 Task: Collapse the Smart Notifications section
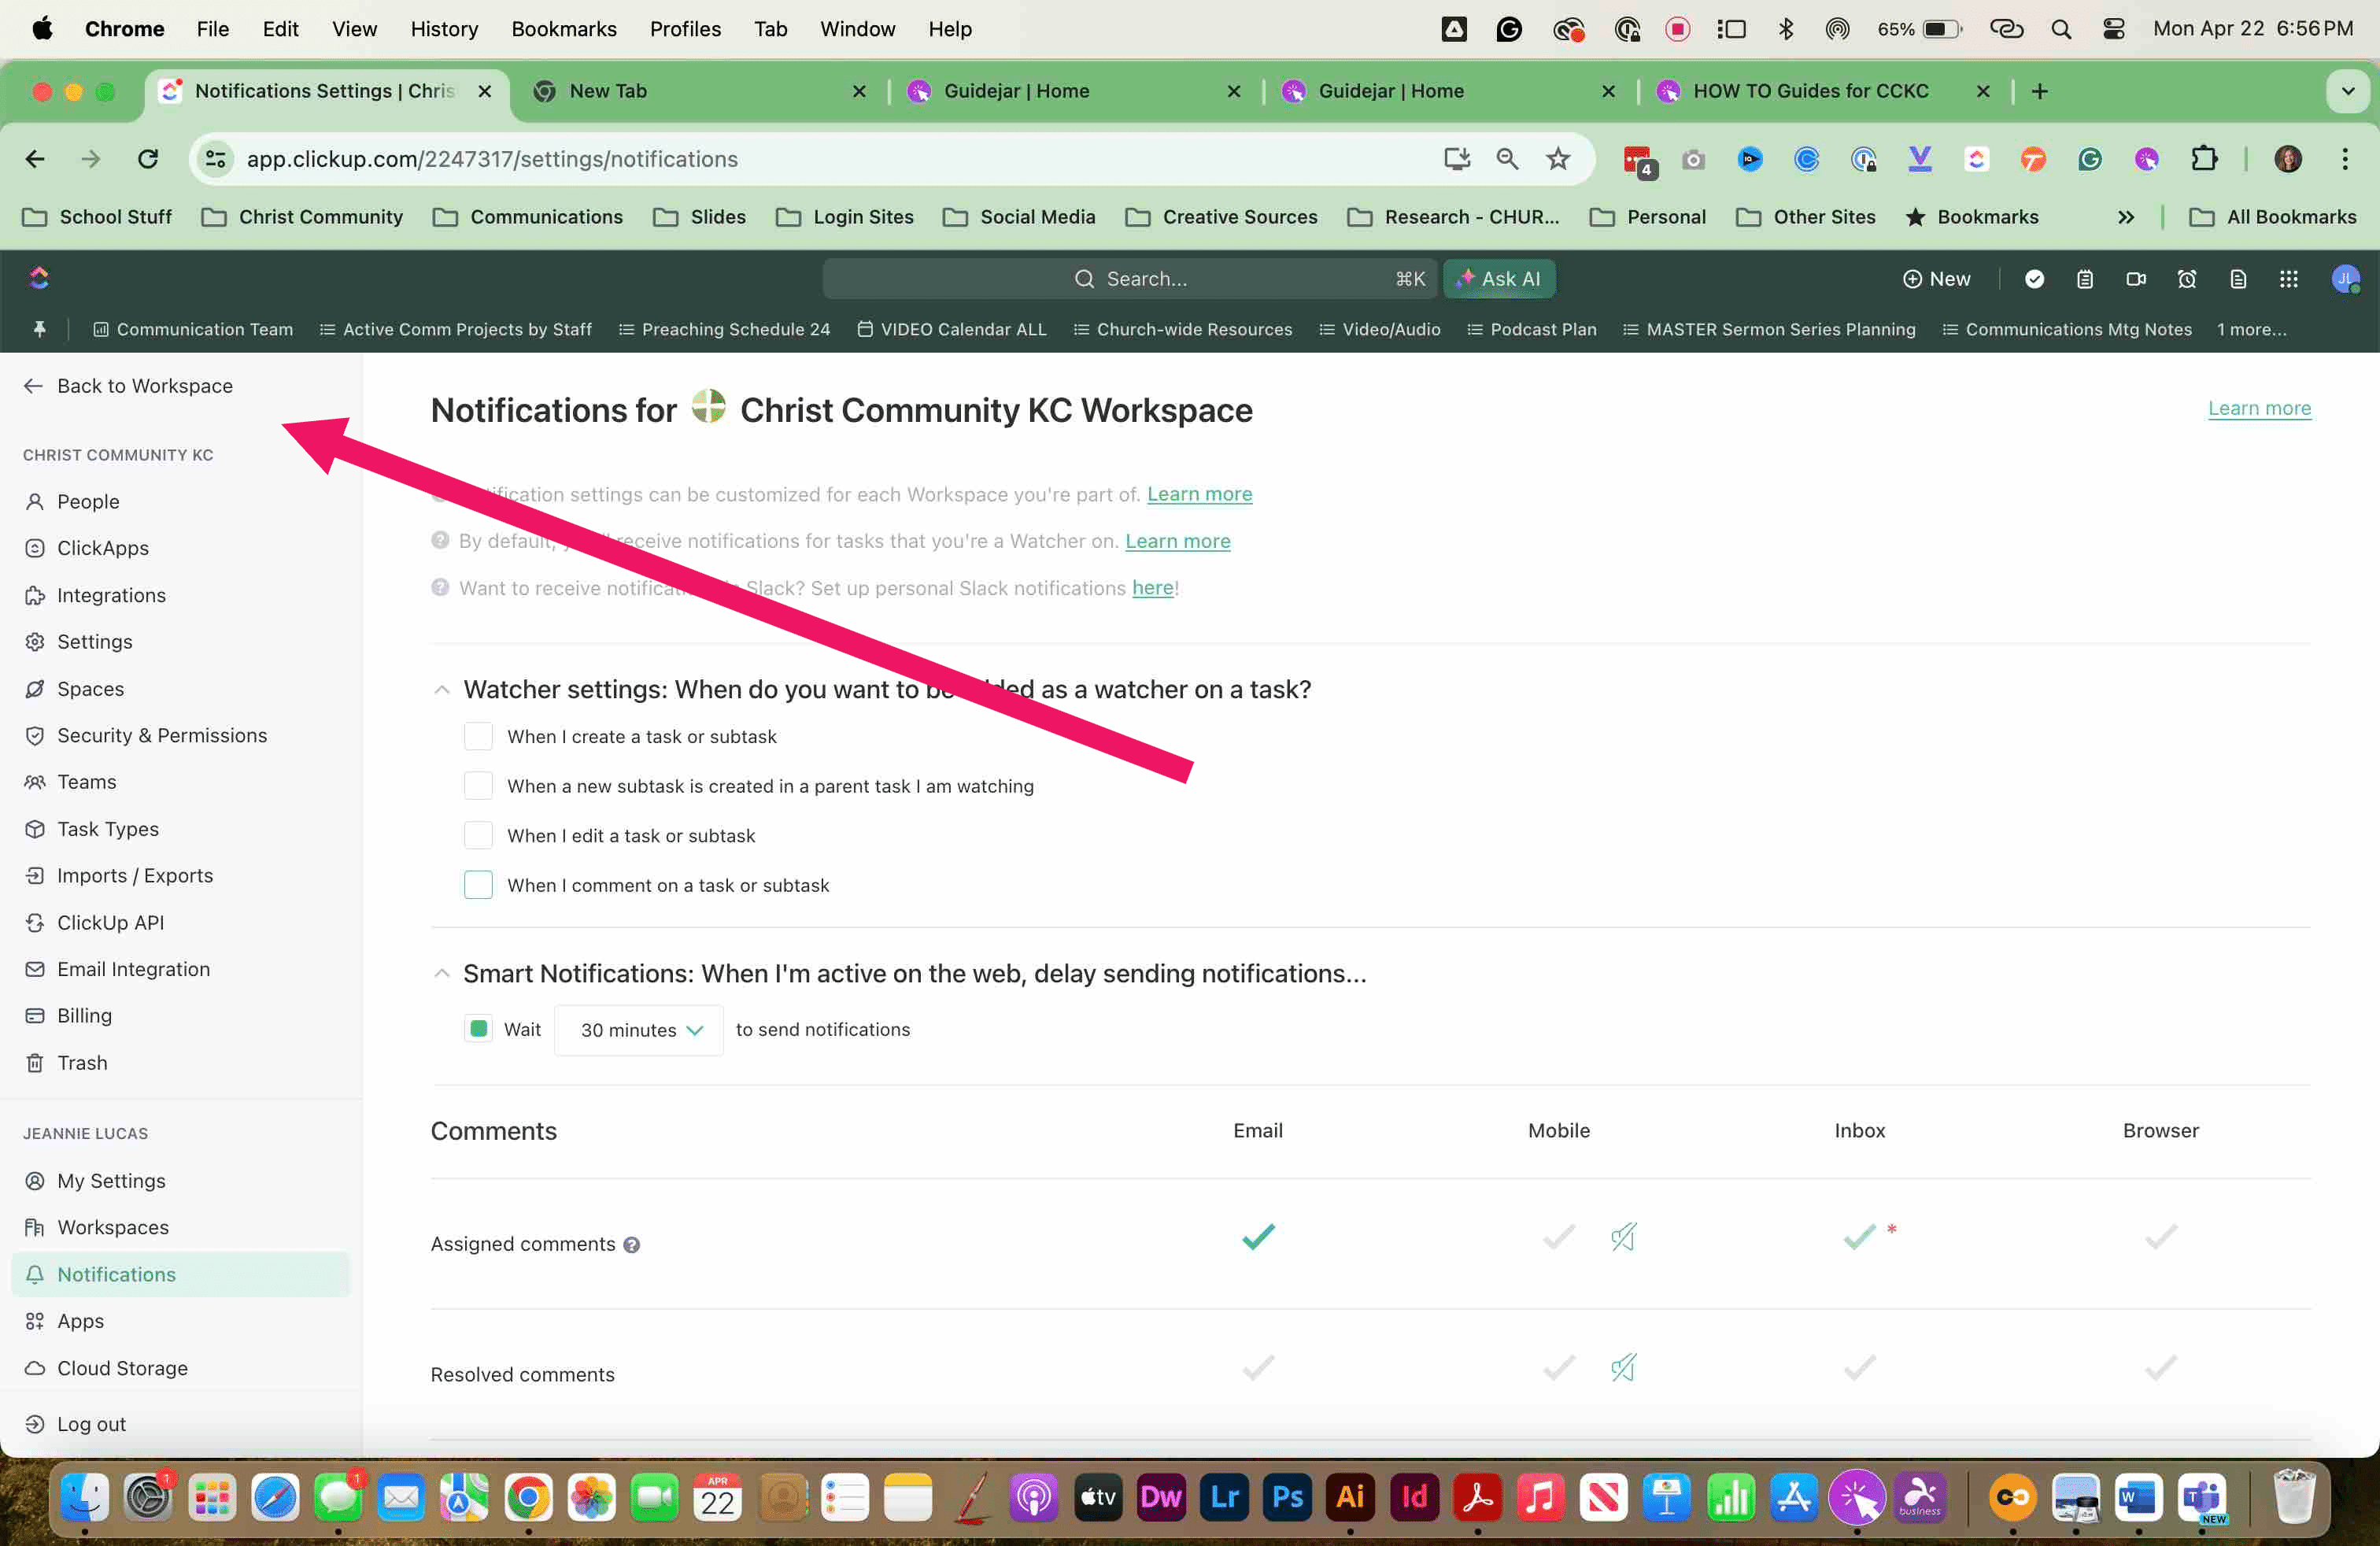(x=441, y=974)
